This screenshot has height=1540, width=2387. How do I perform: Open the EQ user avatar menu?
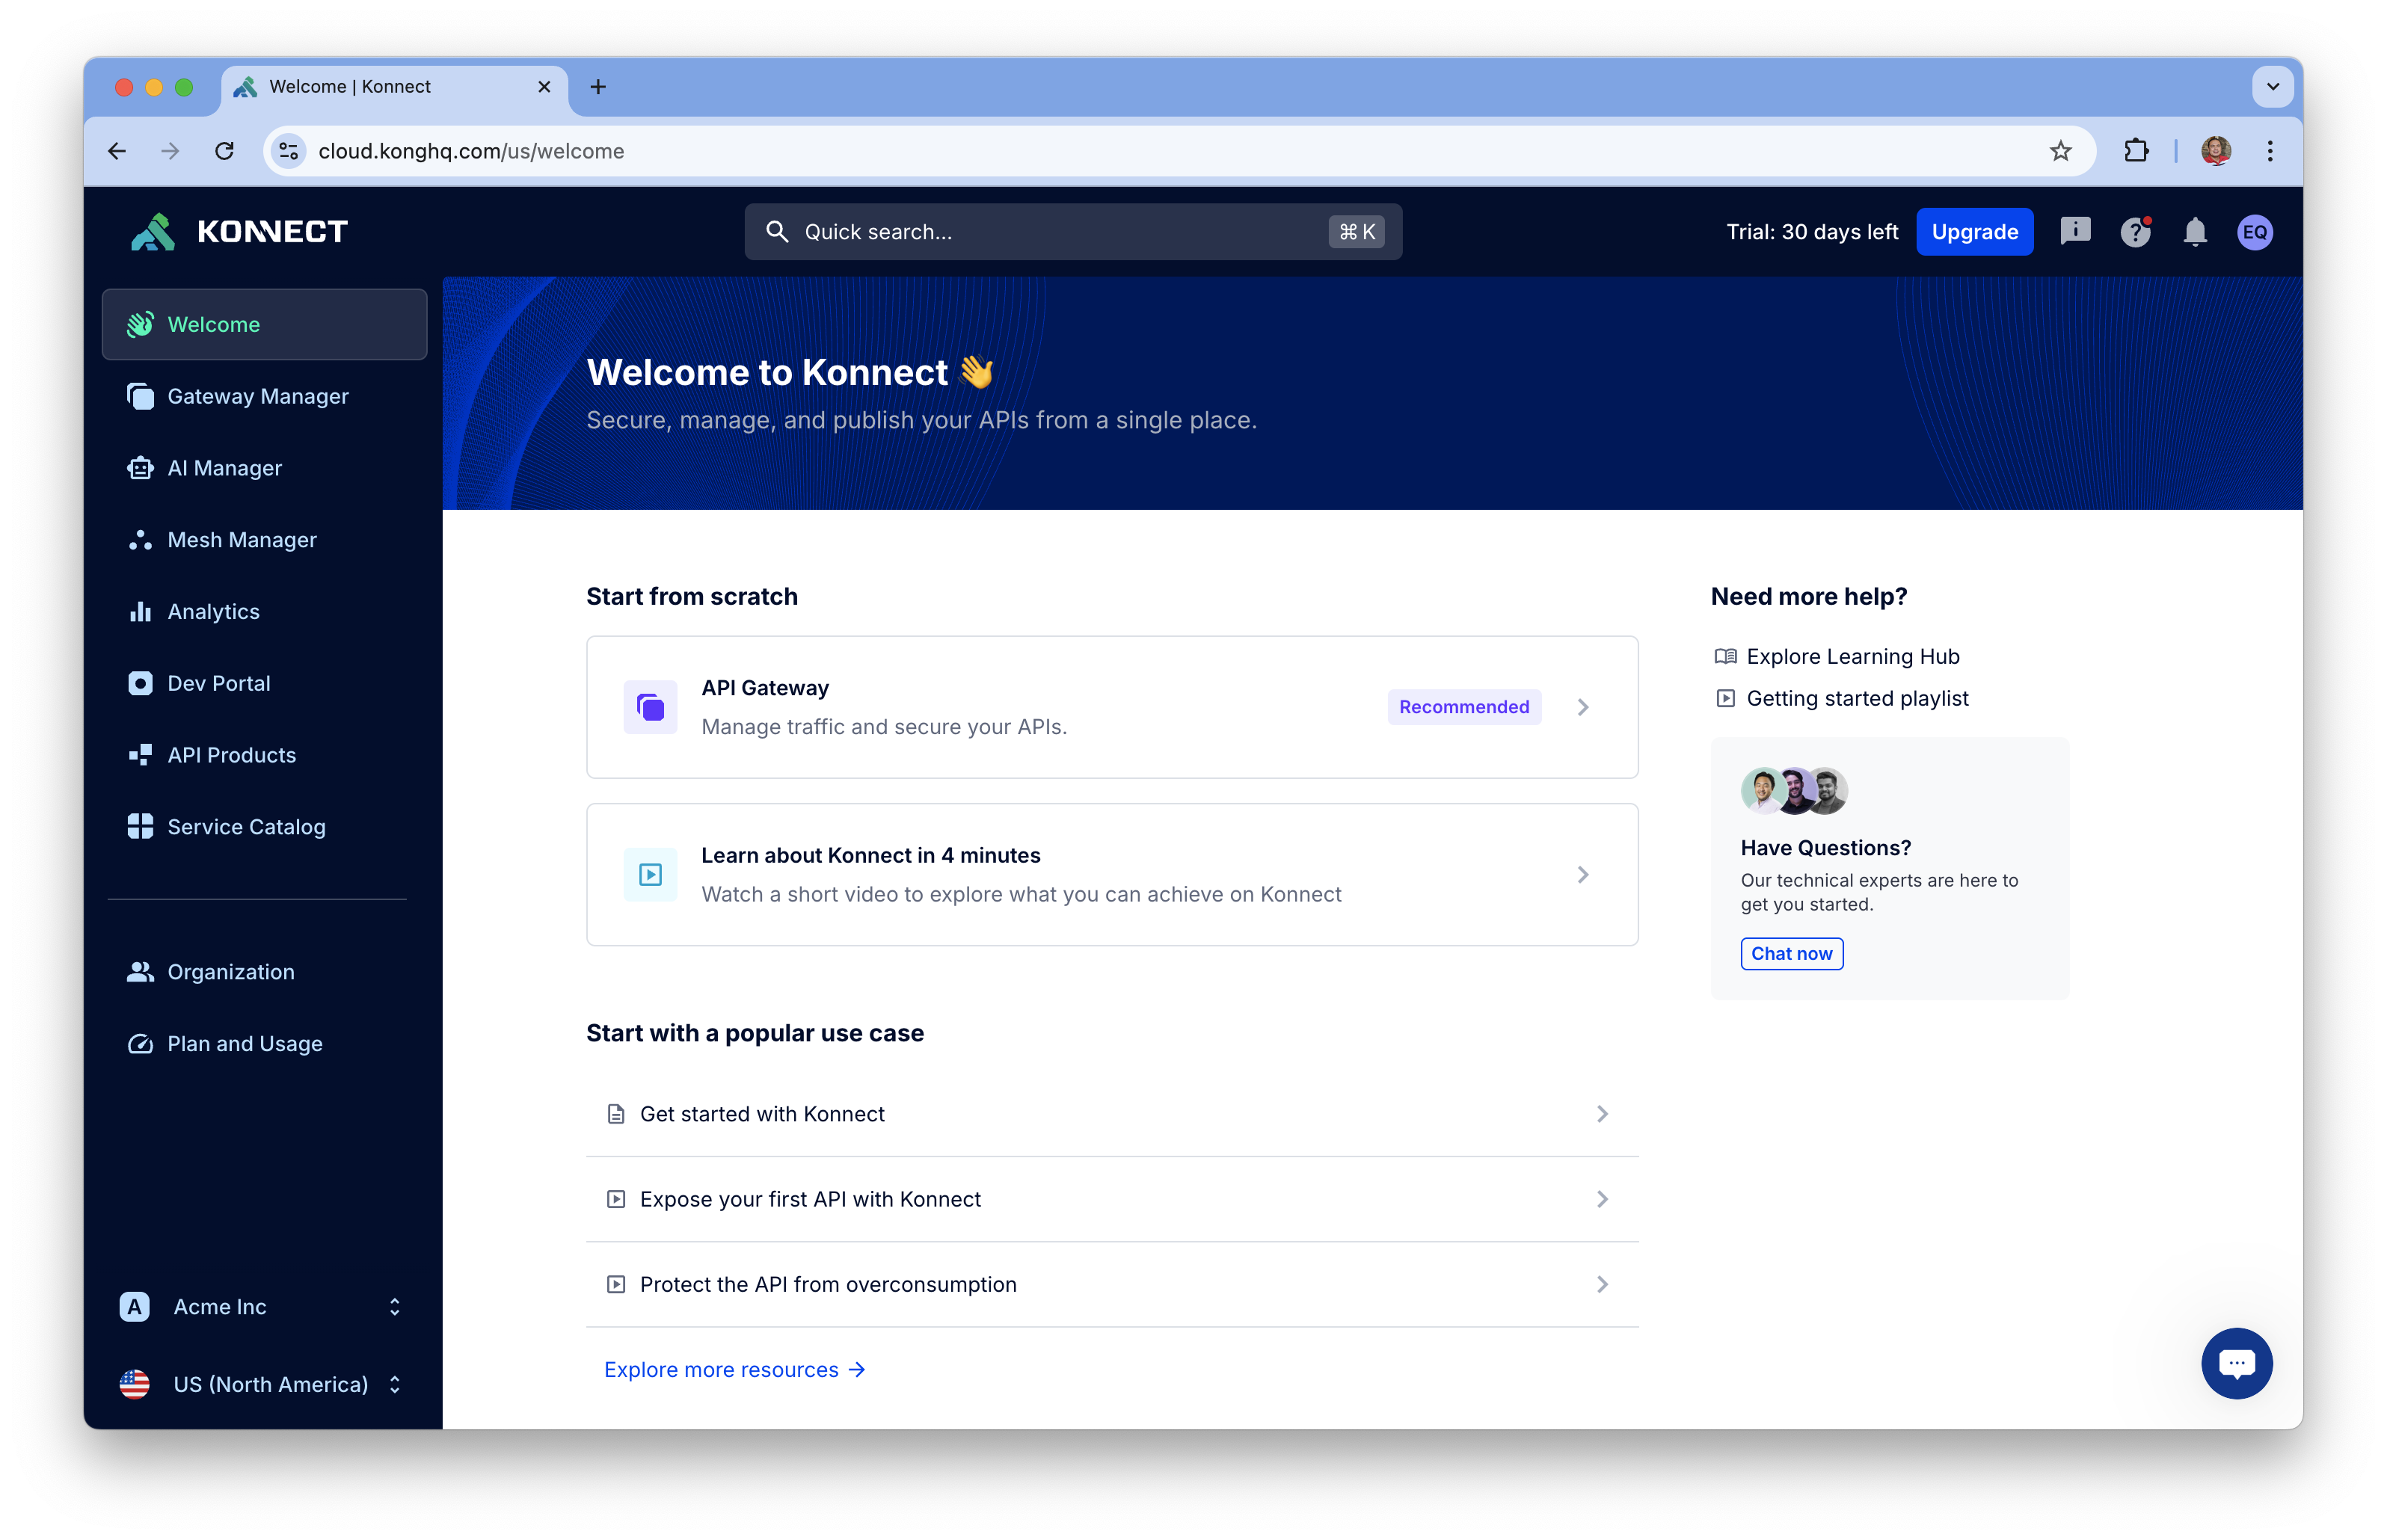click(2254, 232)
